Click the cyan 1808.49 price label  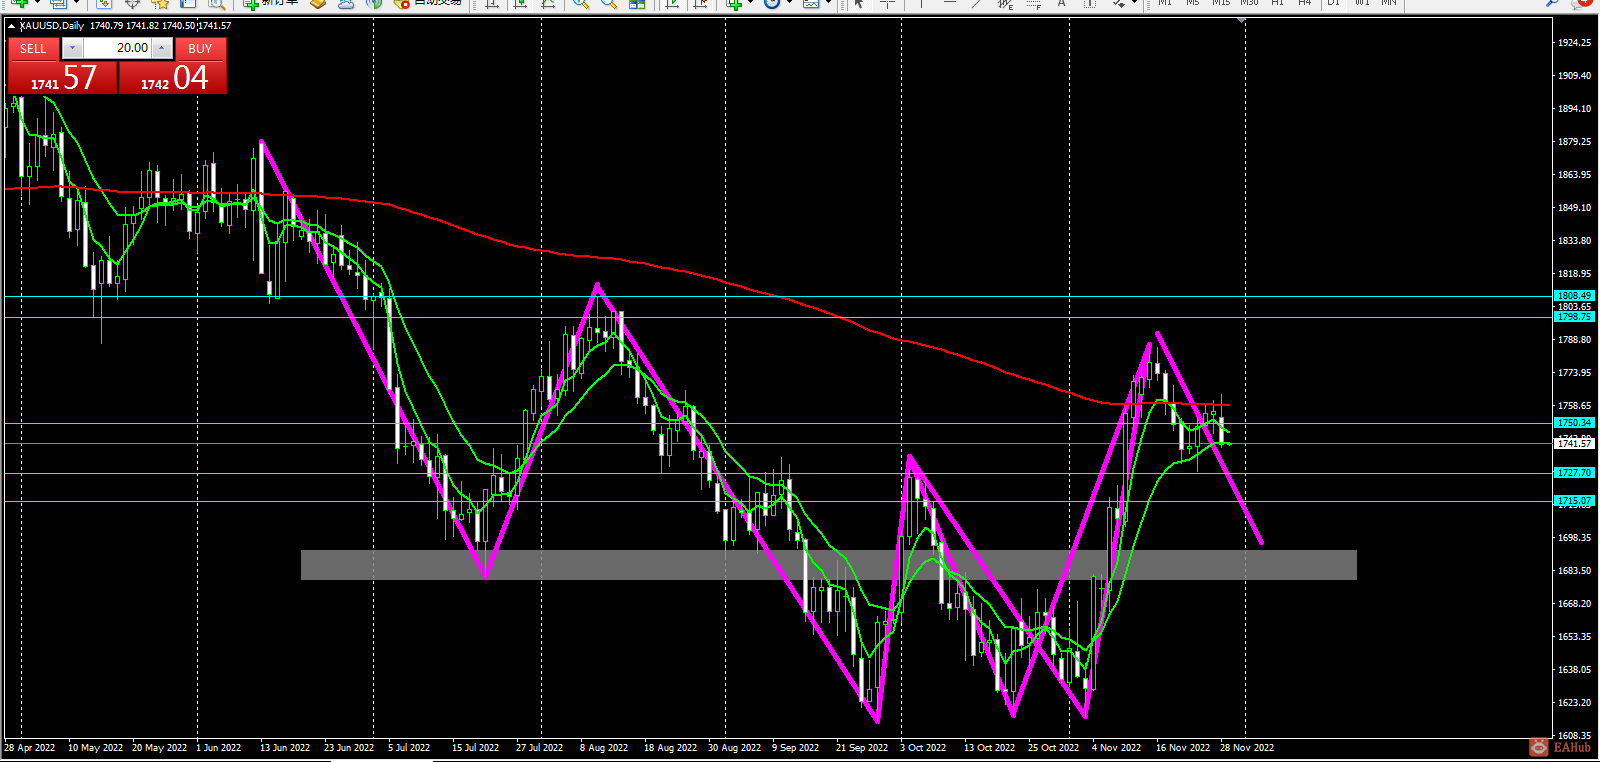(x=1574, y=296)
